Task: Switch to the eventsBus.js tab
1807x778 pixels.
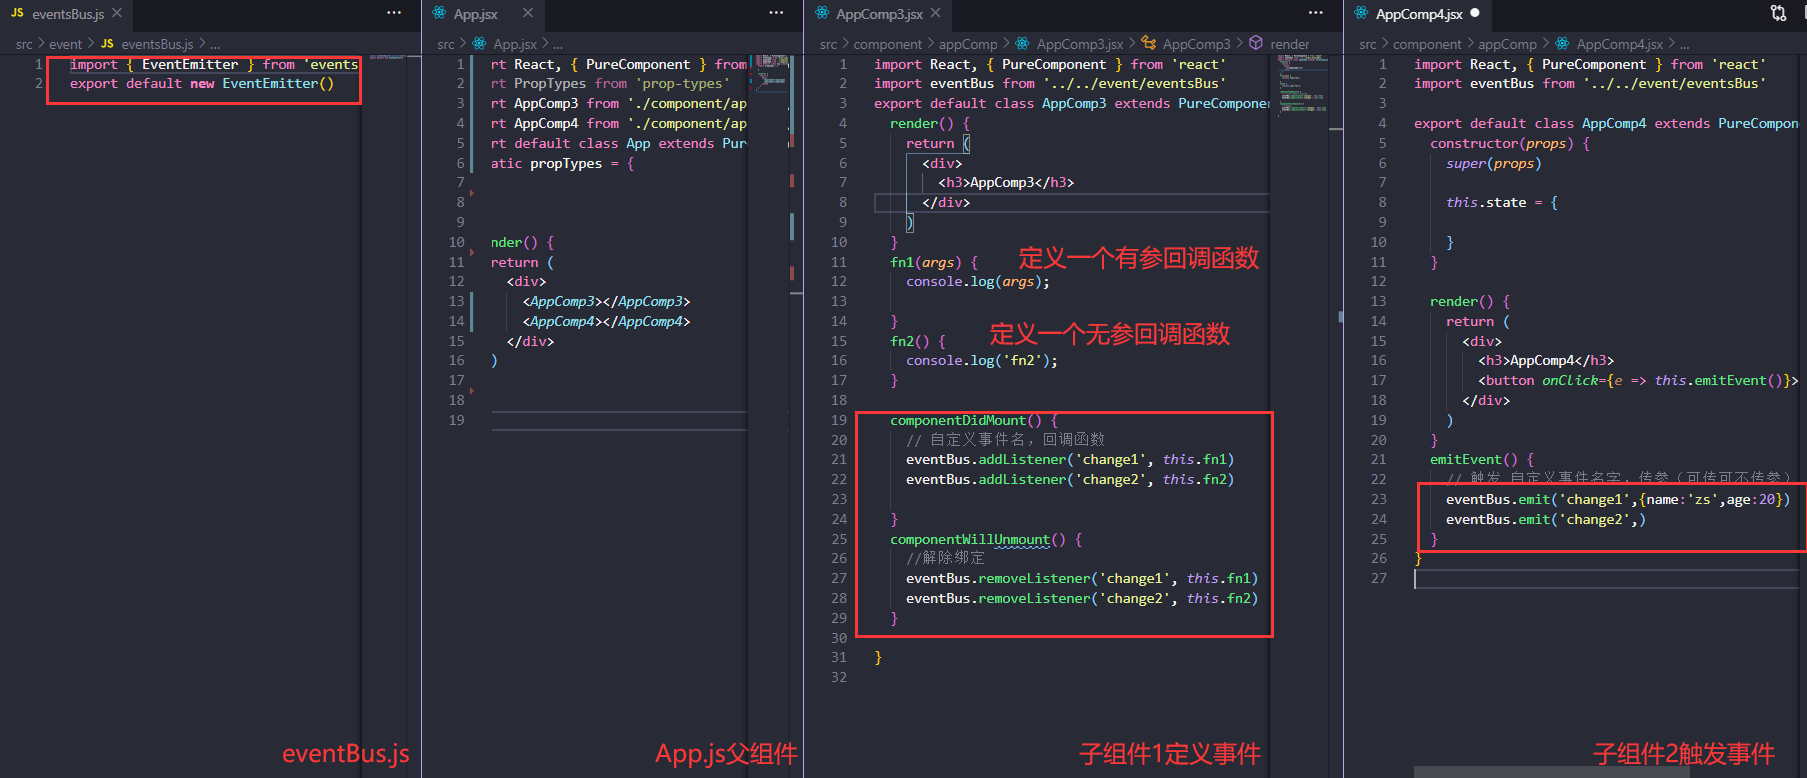Action: point(66,14)
